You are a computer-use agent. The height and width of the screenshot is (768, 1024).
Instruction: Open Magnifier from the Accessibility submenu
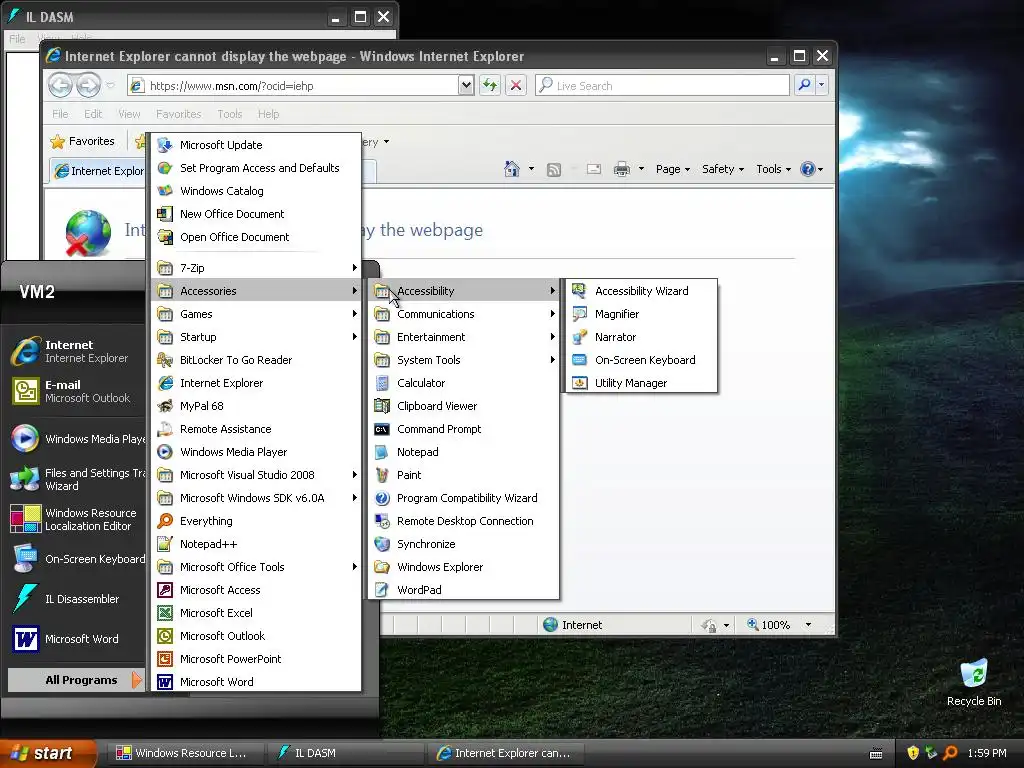point(640,314)
